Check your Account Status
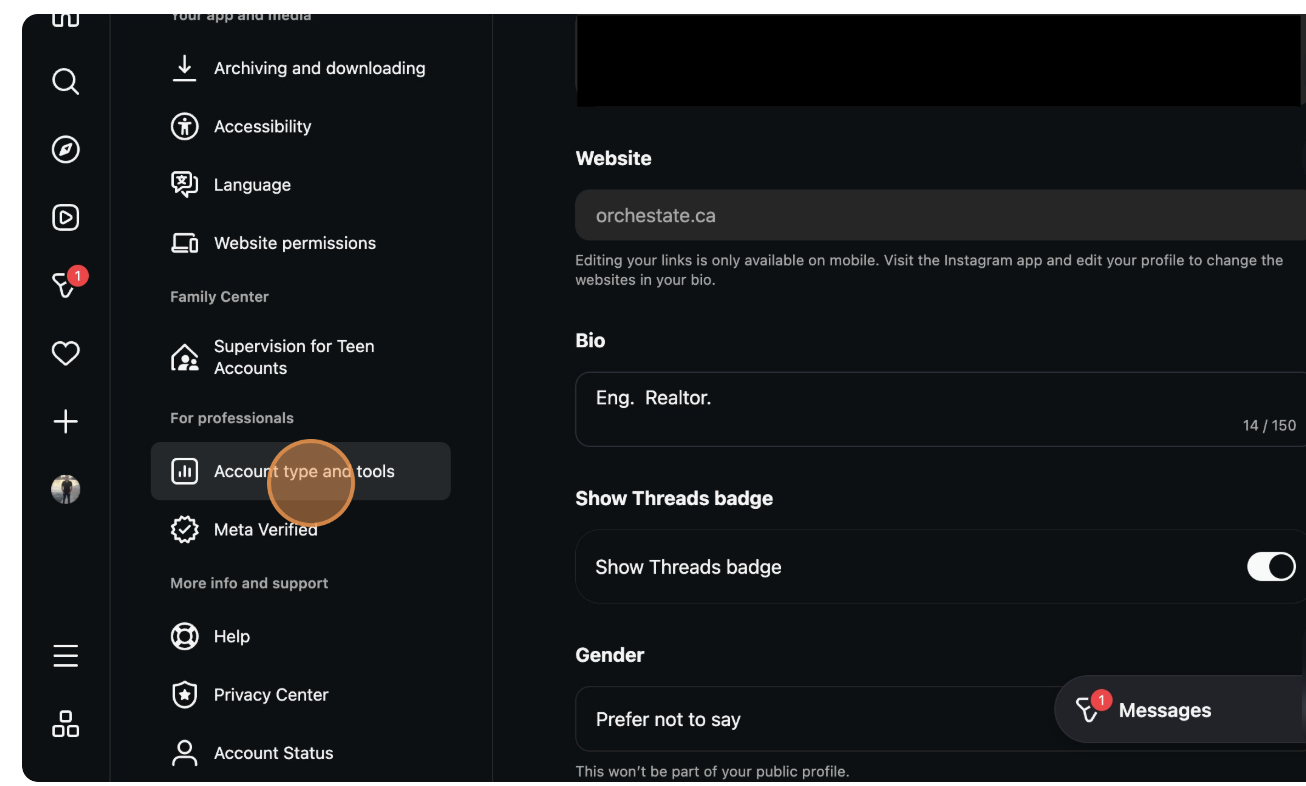The height and width of the screenshot is (786, 1306). pyautogui.click(x=273, y=752)
